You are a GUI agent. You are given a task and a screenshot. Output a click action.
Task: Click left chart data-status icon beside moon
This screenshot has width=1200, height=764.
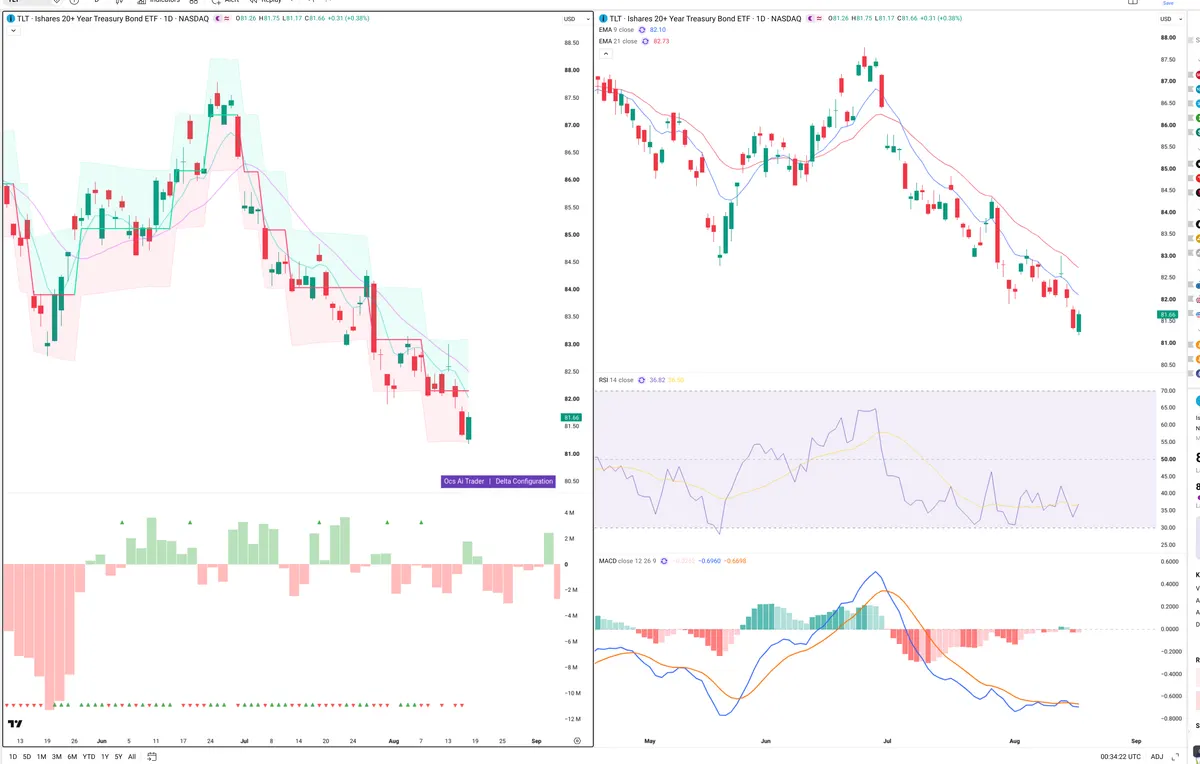pos(227,18)
